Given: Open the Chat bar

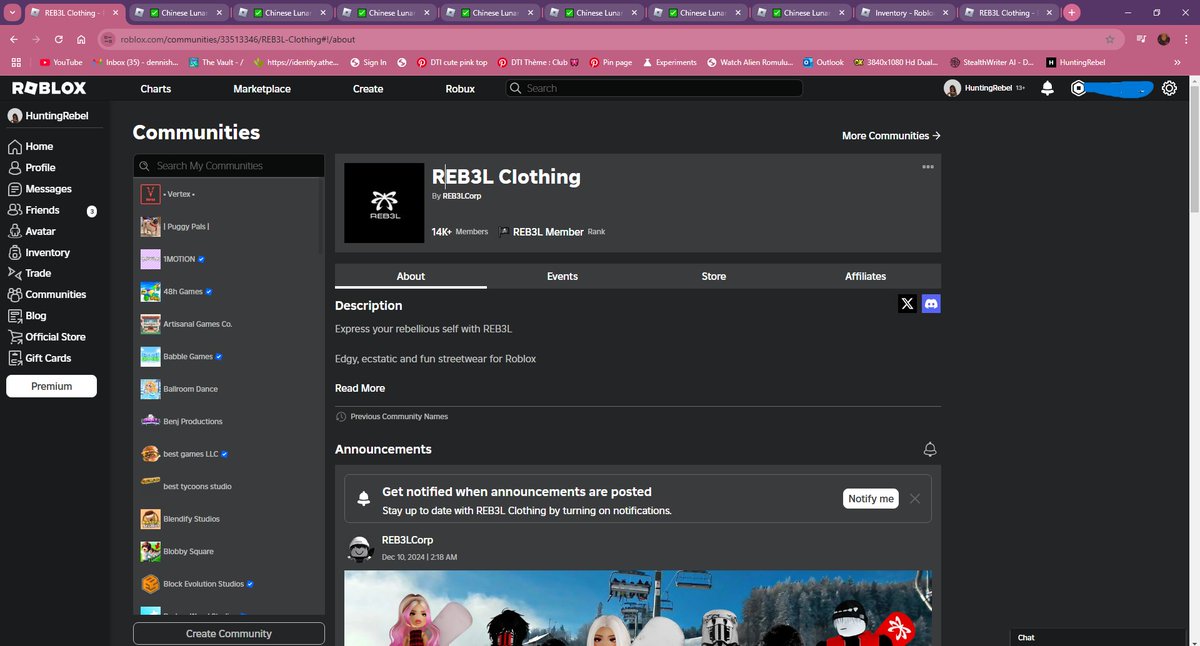Looking at the screenshot, I should (x=1099, y=637).
